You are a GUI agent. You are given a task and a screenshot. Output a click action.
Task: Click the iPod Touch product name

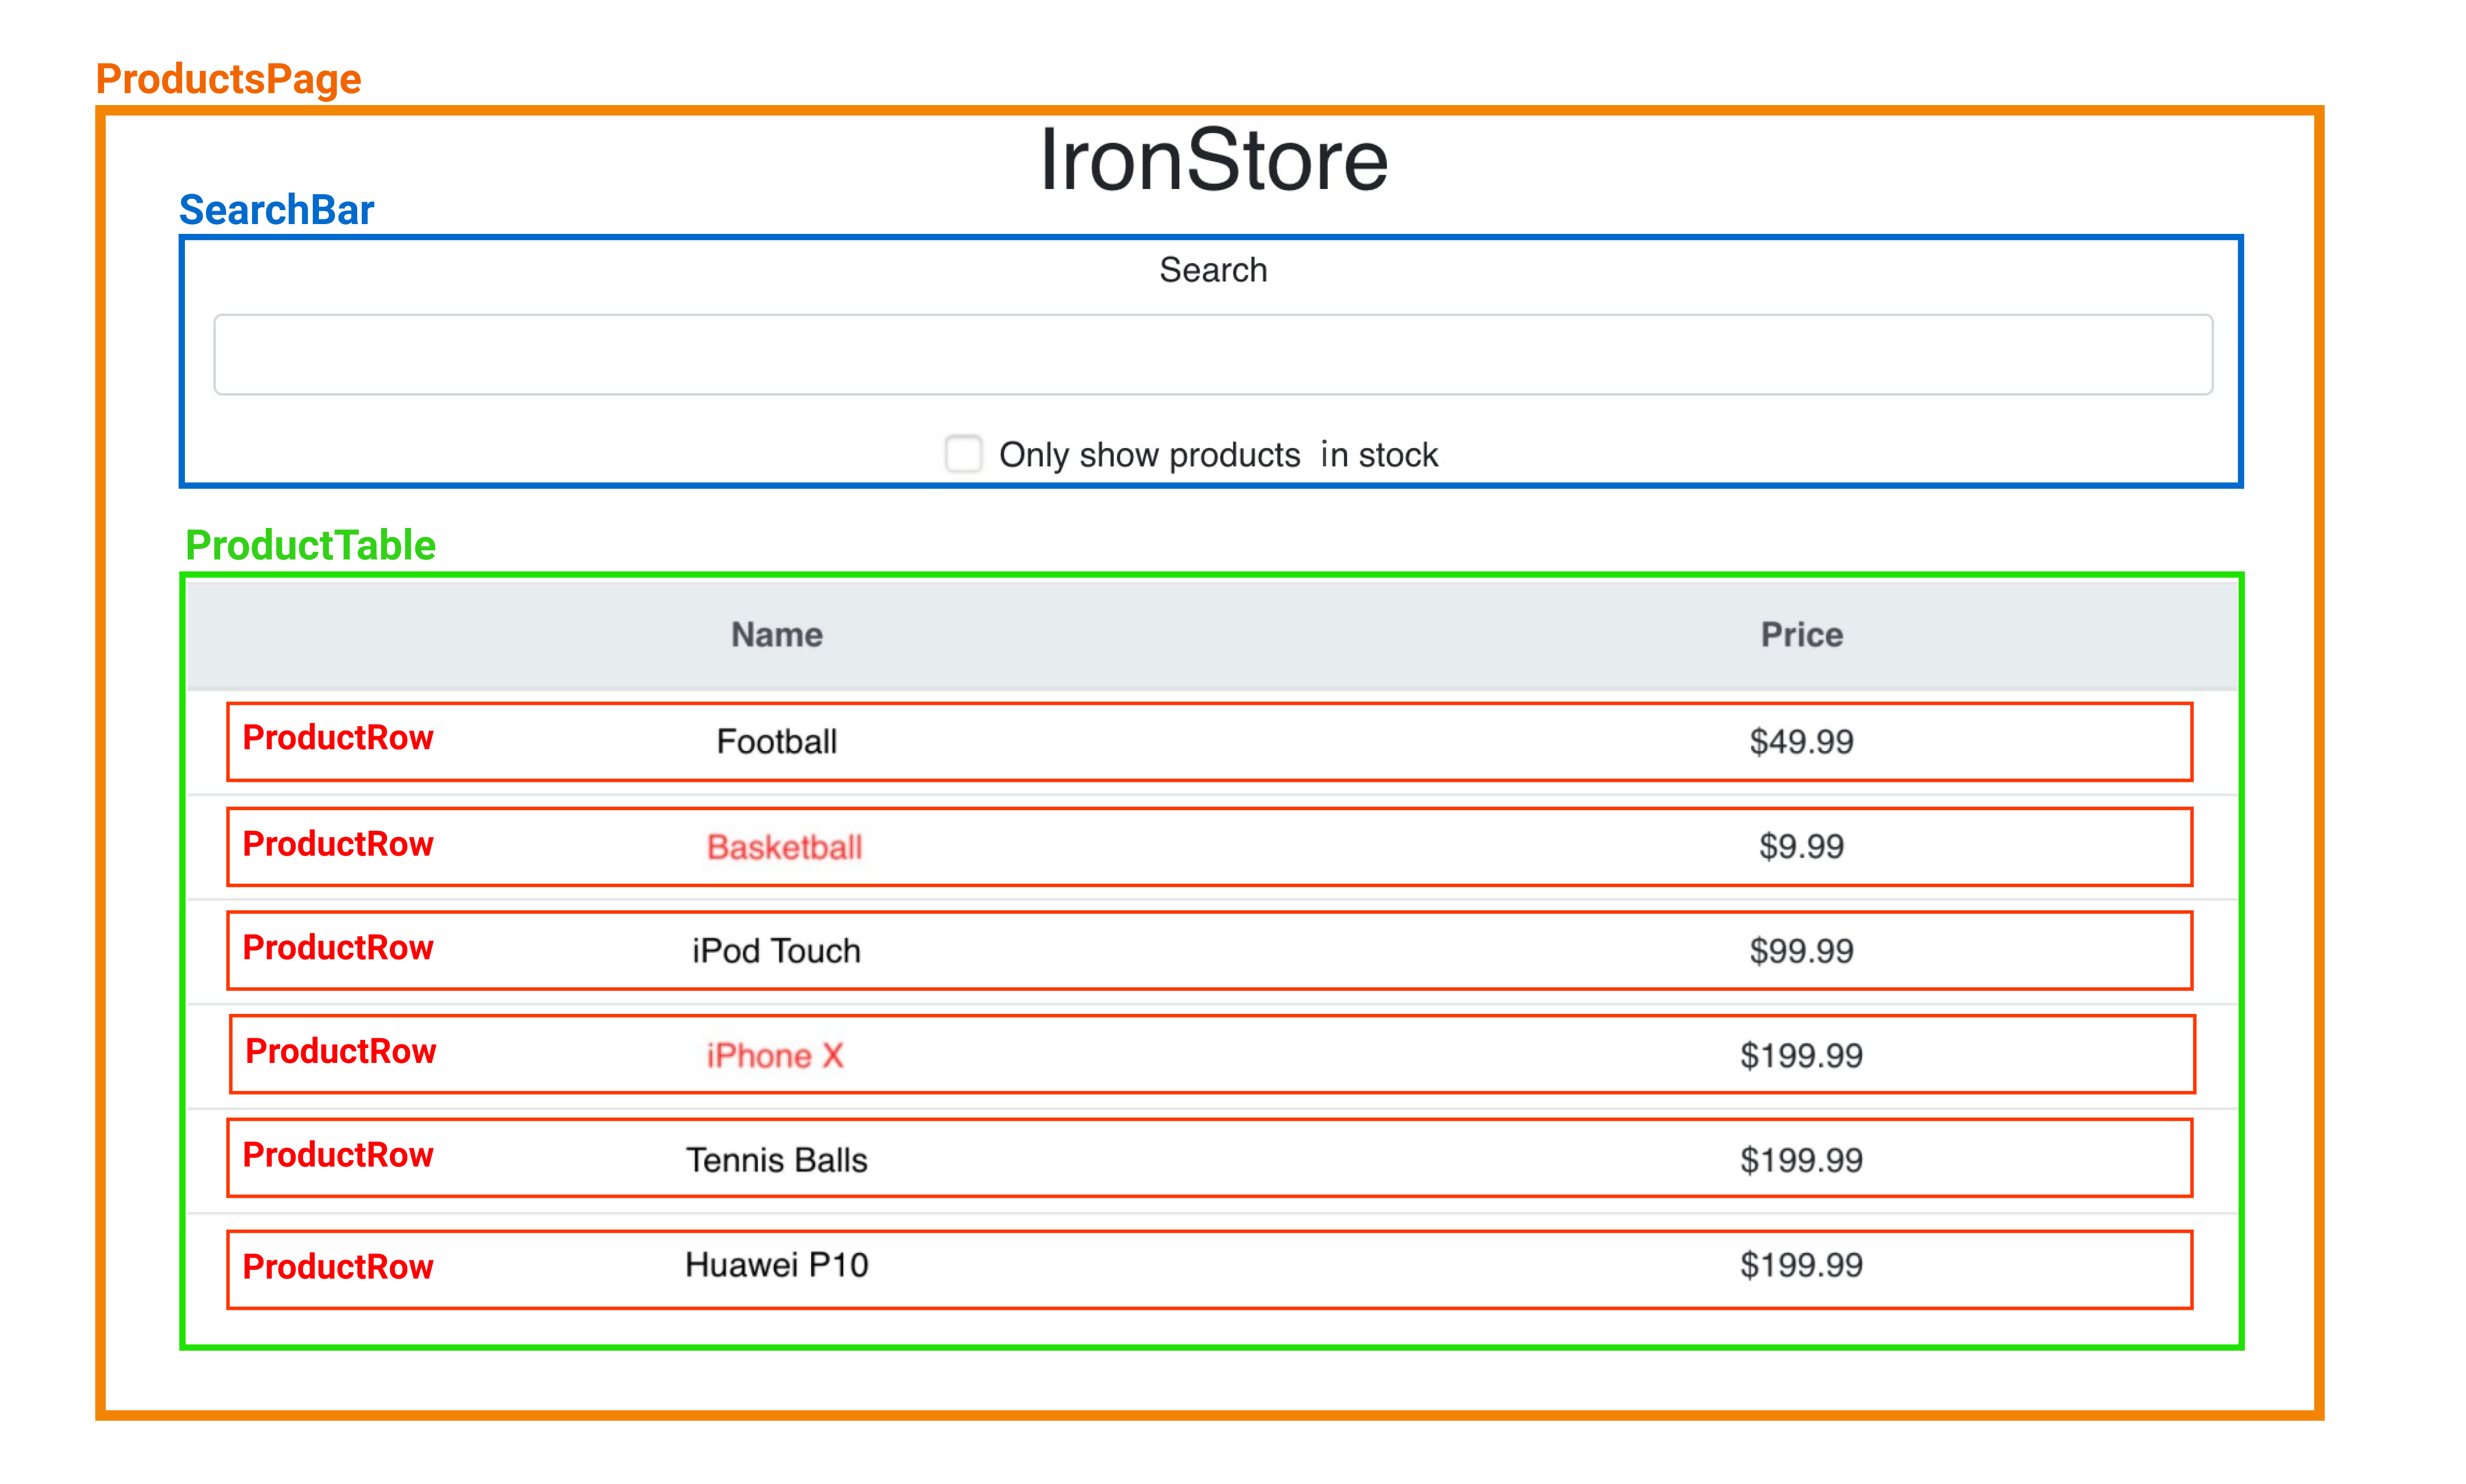pyautogui.click(x=776, y=950)
